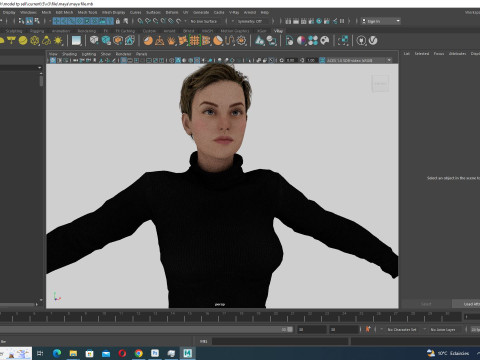Image resolution: width=480 pixels, height=360 pixels.
Task: Click the teal four-dots V-Ray icon
Action: coord(313,41)
